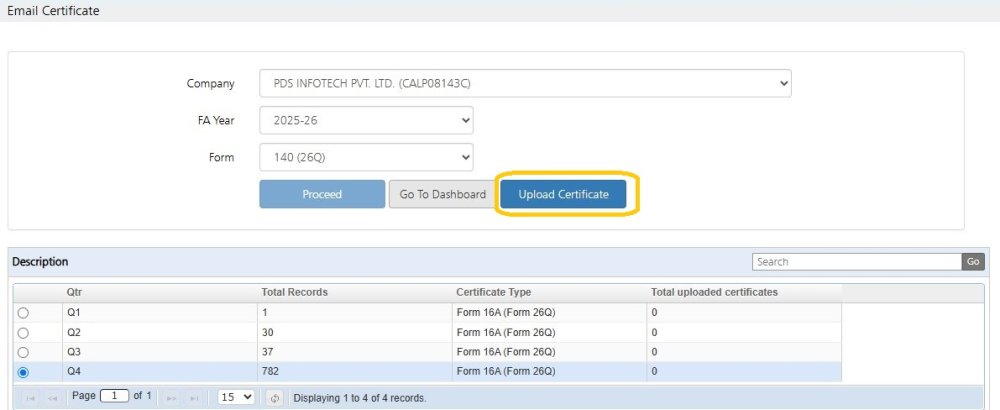Select the Q4 radio button
Screen dimensions: 1000x410
pos(23,372)
